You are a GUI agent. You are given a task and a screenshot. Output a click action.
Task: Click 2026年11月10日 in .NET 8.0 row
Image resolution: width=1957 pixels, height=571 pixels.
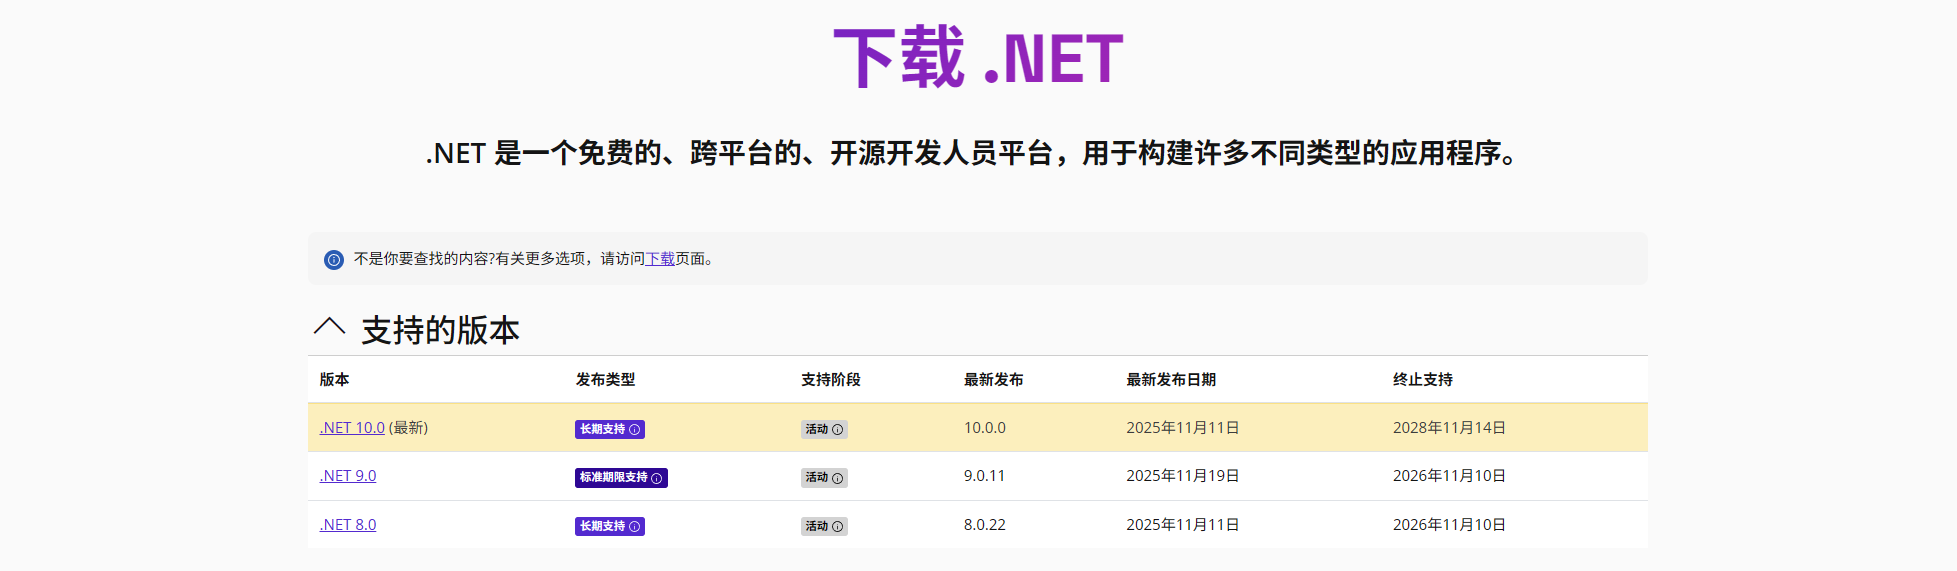coord(1449,525)
